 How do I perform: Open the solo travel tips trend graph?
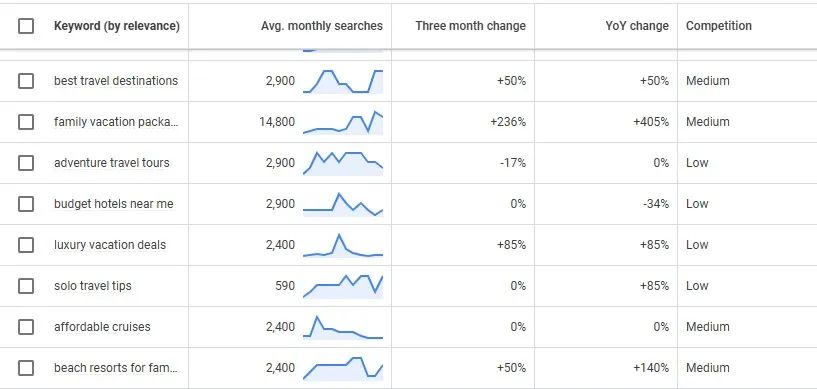point(343,286)
